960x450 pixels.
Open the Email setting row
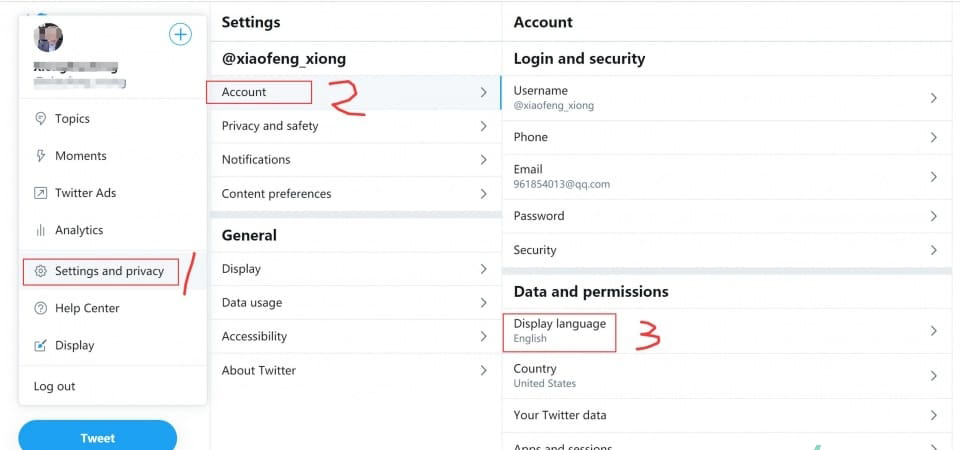(725, 176)
